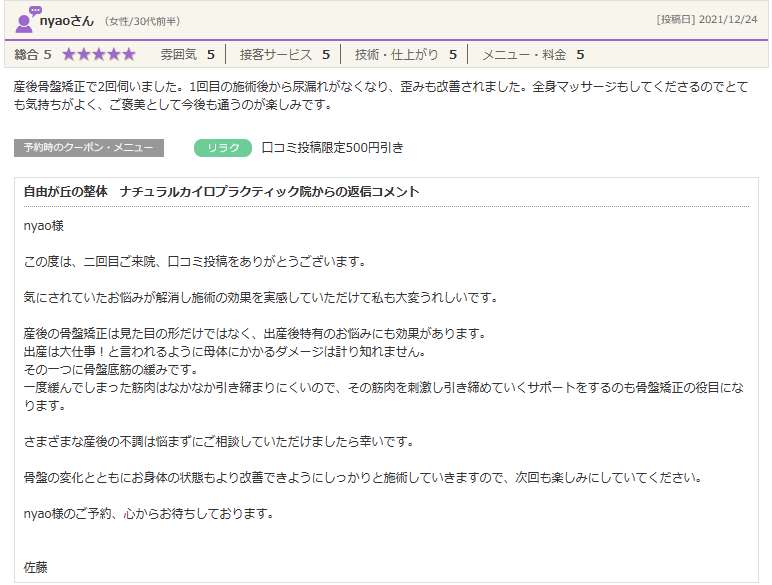Screen dimensions: 772x585
Task: Click the 予約時のクーポン・メニュー gray label
Action: pyautogui.click(x=89, y=148)
